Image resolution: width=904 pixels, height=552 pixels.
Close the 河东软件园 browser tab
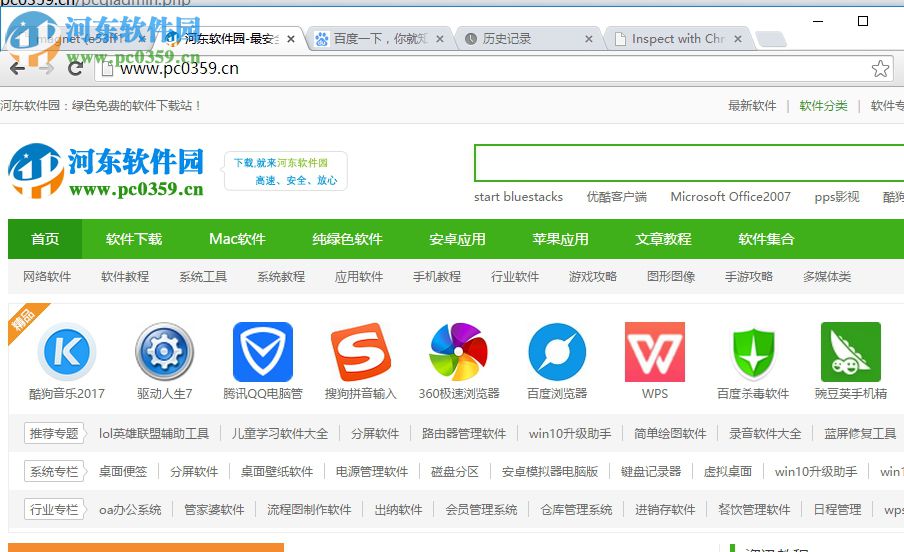pos(291,39)
